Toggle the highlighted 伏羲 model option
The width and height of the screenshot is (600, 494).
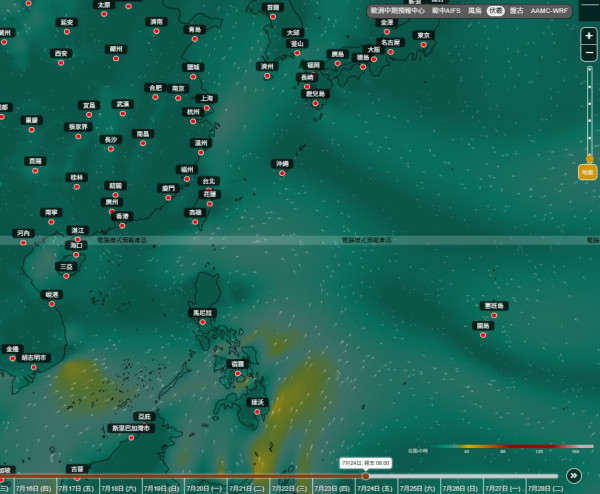496,11
